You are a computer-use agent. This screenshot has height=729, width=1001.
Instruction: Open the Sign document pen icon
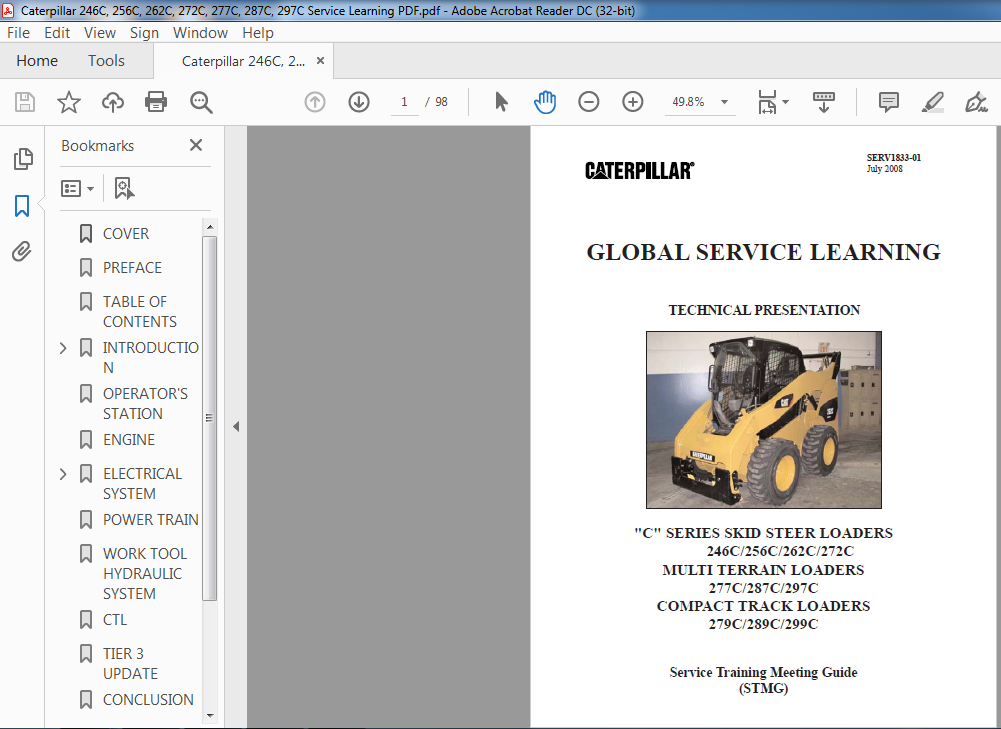pyautogui.click(x=976, y=102)
